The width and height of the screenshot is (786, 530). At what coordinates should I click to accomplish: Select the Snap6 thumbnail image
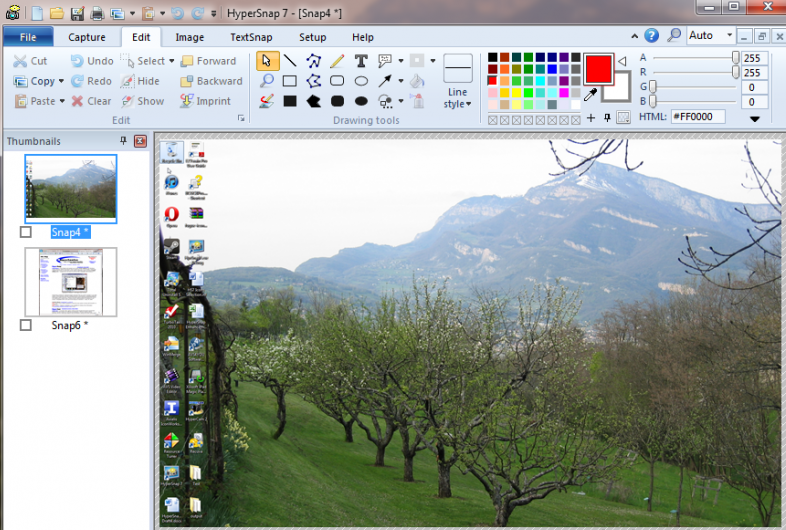pyautogui.click(x=71, y=282)
